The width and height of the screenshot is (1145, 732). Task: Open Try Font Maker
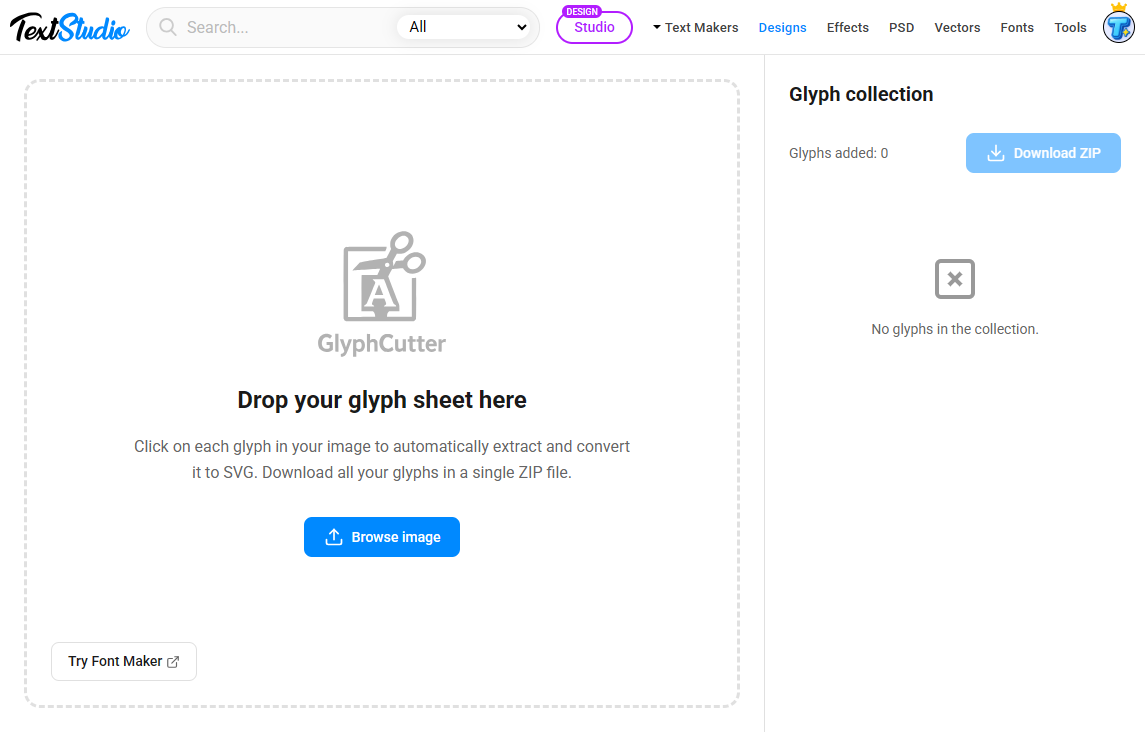click(123, 661)
